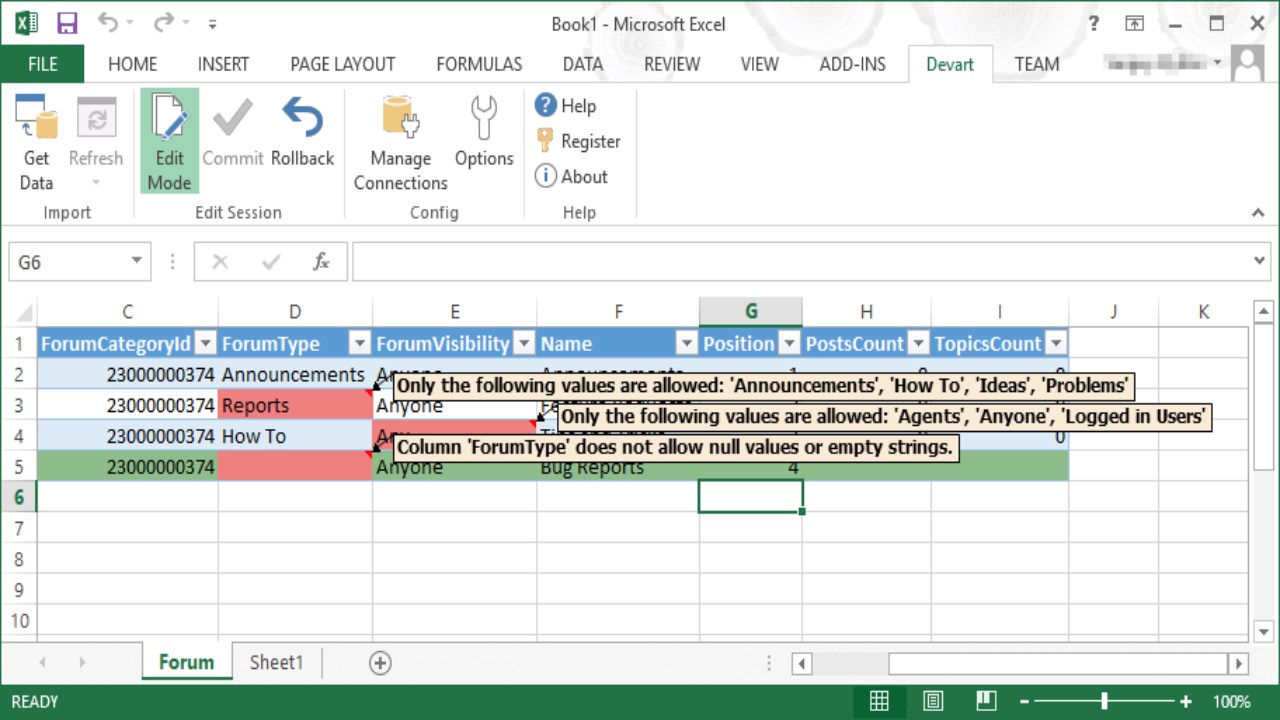Collapse the ribbon with the chevron
This screenshot has width=1280, height=720.
pos(1258,212)
